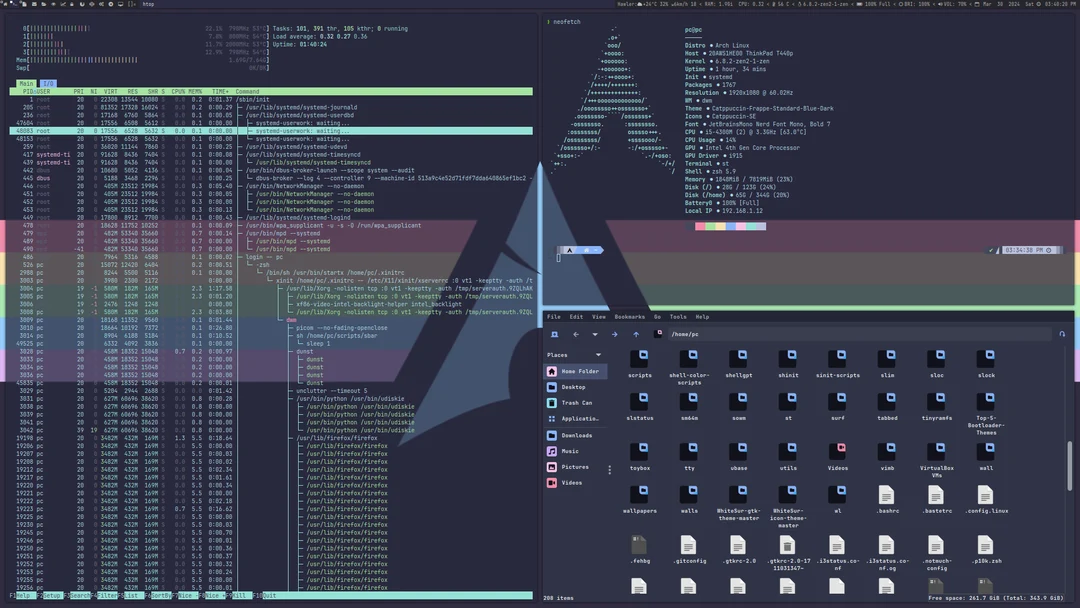The image size is (1080, 608).
Task: Open the location history dropdown in the toolbar
Action: 594,333
